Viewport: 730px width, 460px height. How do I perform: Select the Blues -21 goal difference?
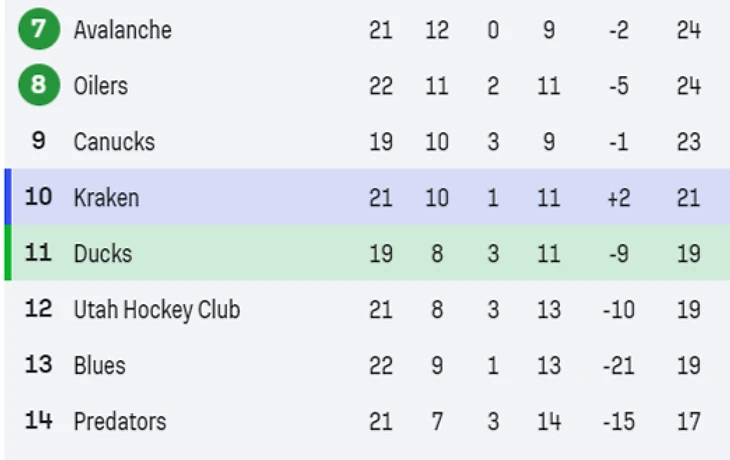pyautogui.click(x=618, y=366)
